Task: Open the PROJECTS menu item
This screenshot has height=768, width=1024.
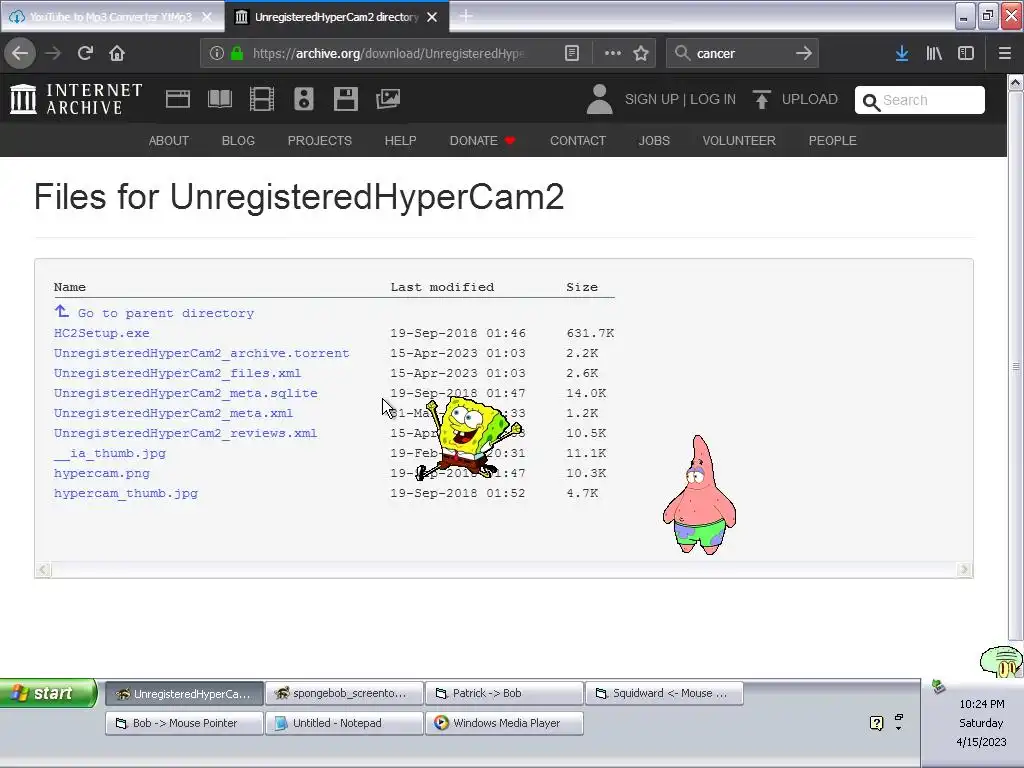Action: point(319,140)
